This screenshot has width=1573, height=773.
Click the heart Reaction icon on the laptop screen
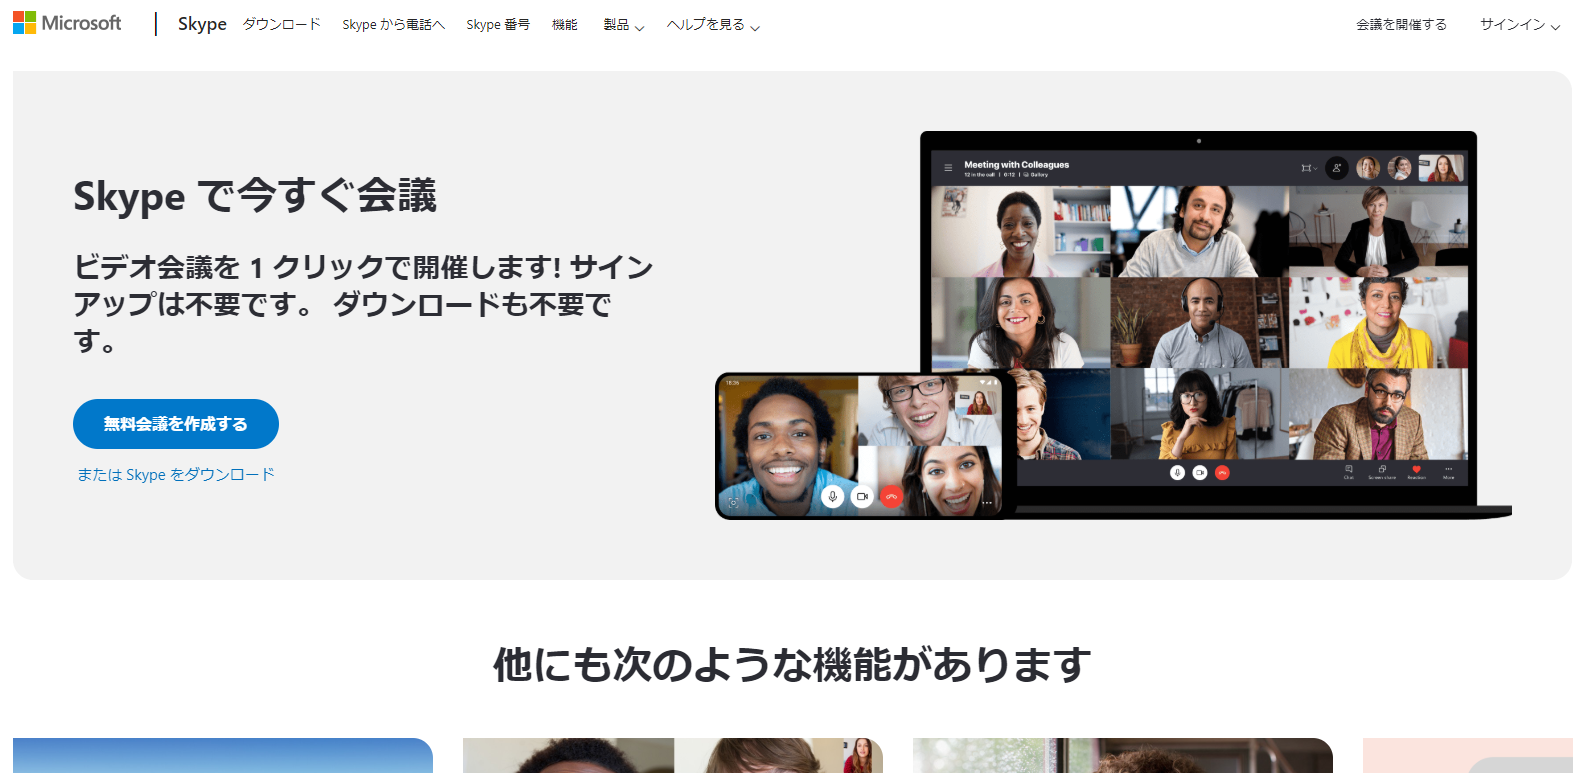pyautogui.click(x=1416, y=469)
